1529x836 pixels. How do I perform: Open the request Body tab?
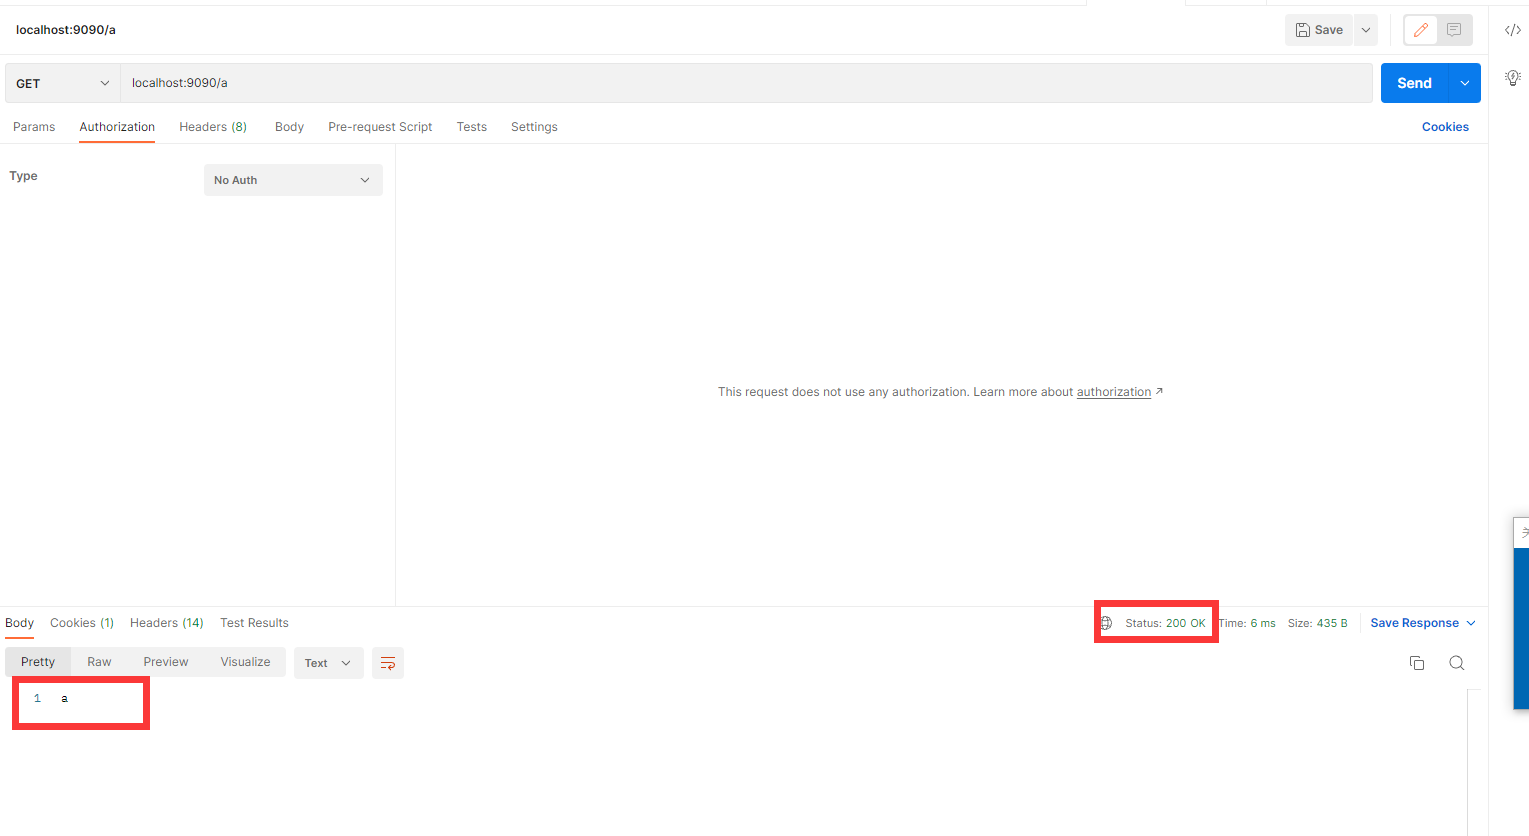(289, 127)
